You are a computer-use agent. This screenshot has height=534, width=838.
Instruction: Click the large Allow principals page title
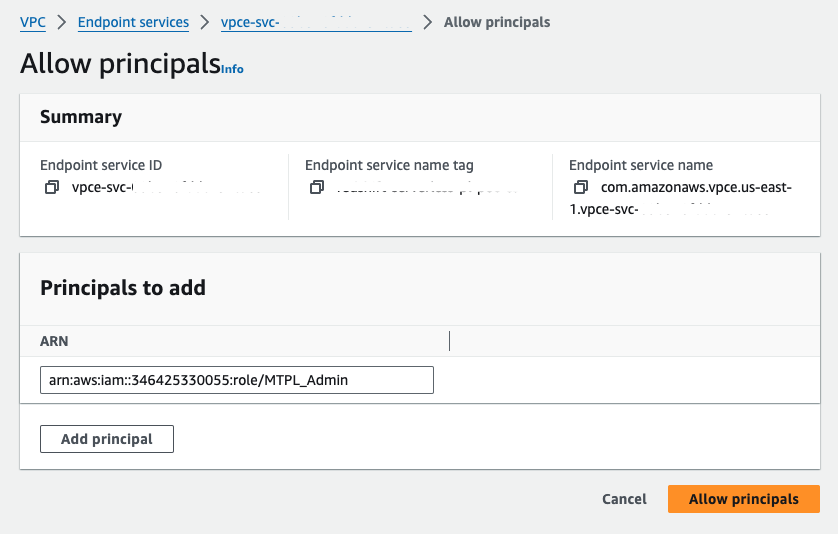pos(119,64)
